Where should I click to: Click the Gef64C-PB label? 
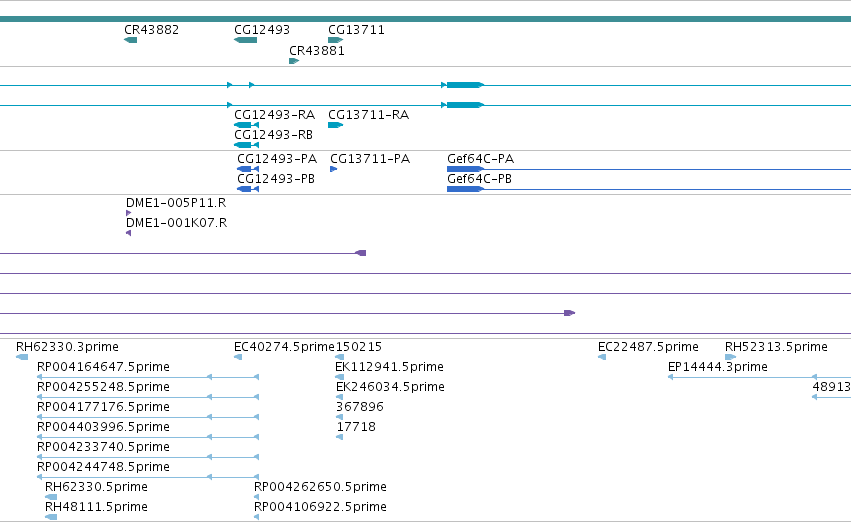pyautogui.click(x=479, y=179)
